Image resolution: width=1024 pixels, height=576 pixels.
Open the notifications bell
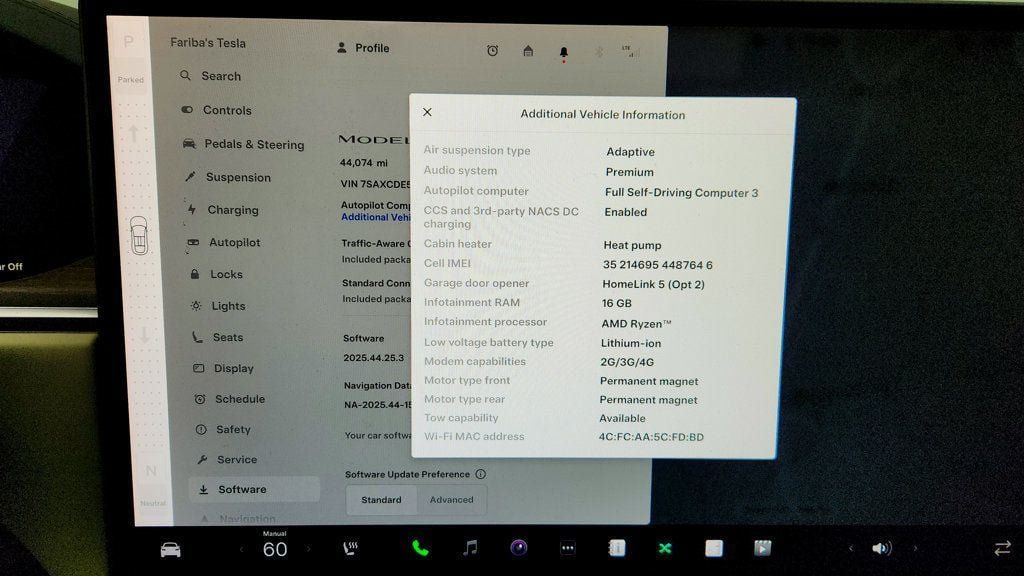(564, 52)
